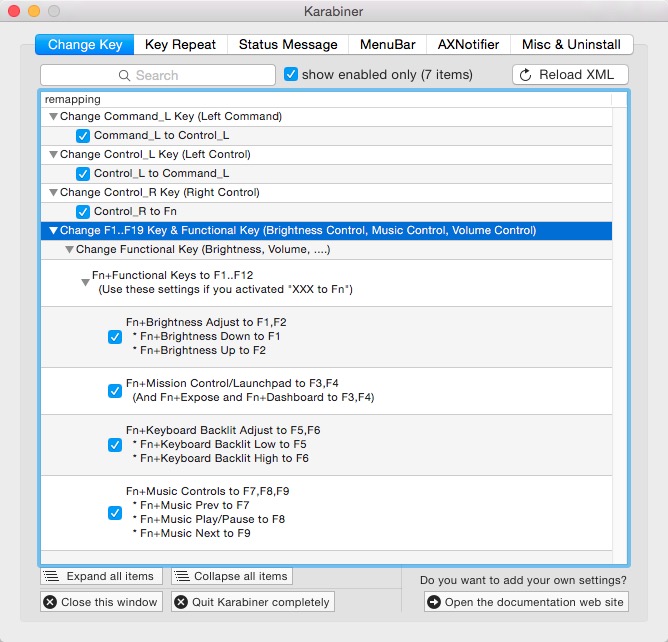This screenshot has width=668, height=642.
Task: Open the Misc & Uninstall tab
Action: coord(571,44)
